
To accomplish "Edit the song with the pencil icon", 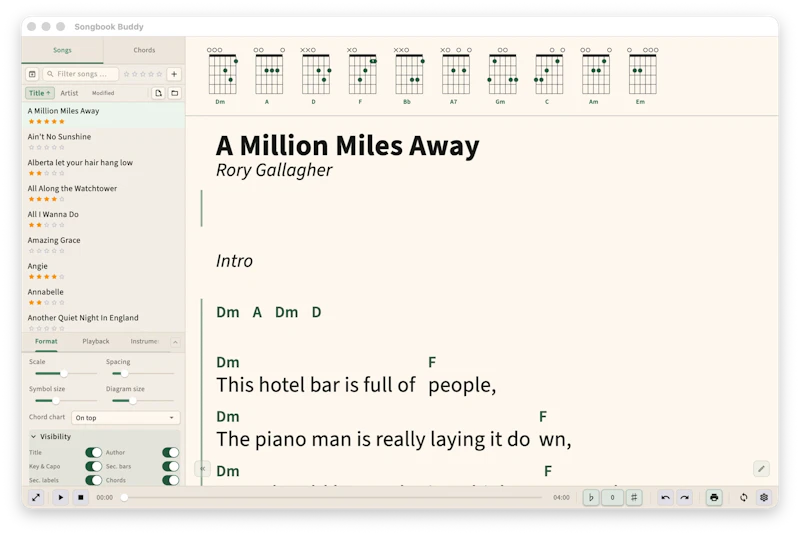I will coord(761,469).
